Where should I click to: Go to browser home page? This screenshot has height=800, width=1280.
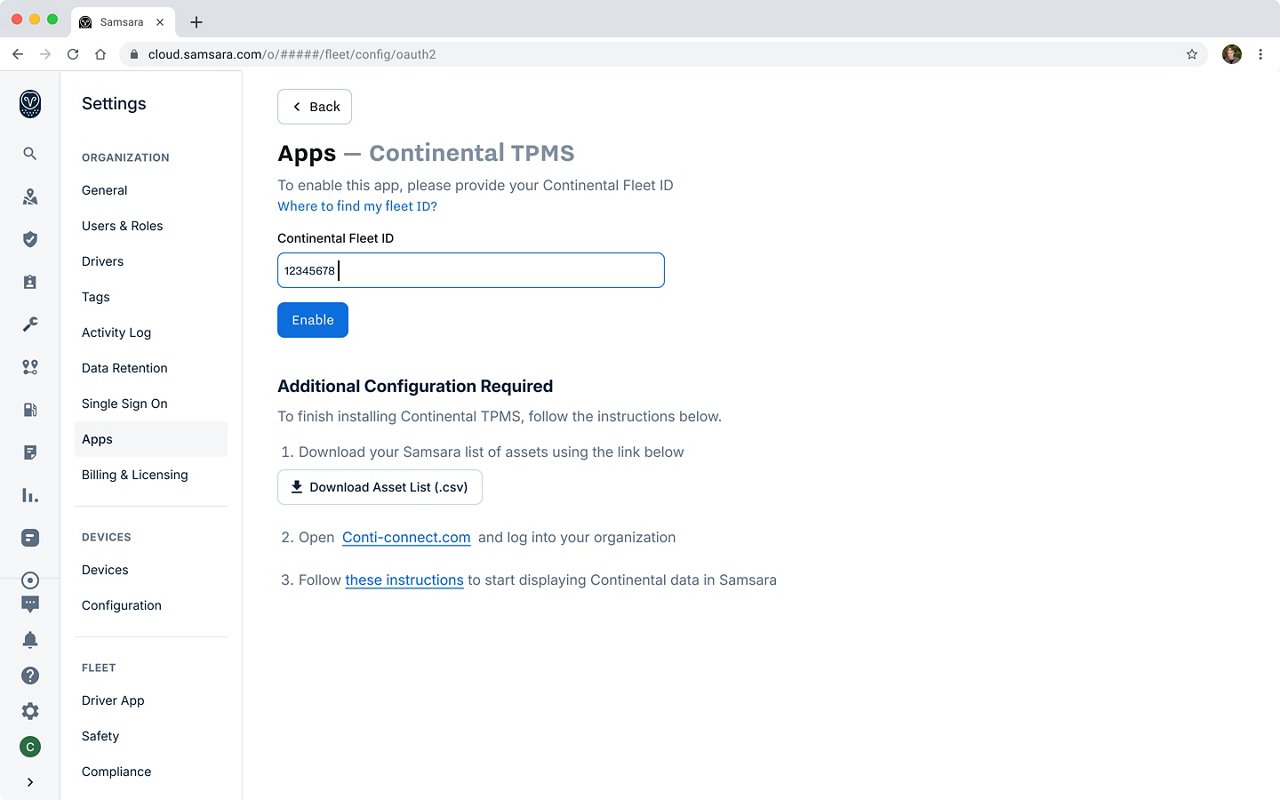(100, 54)
